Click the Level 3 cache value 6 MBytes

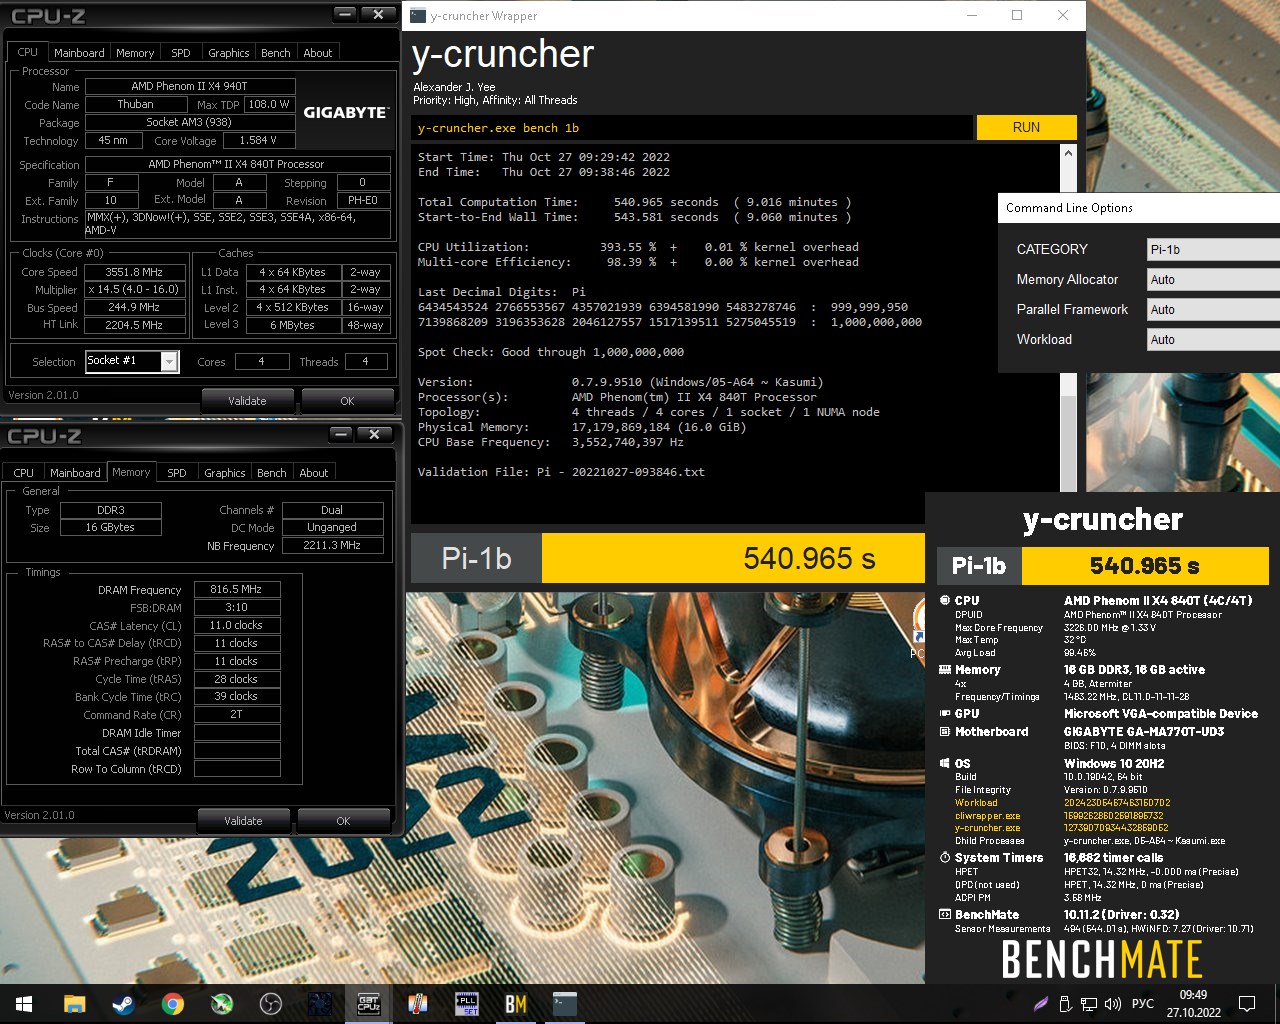293,325
